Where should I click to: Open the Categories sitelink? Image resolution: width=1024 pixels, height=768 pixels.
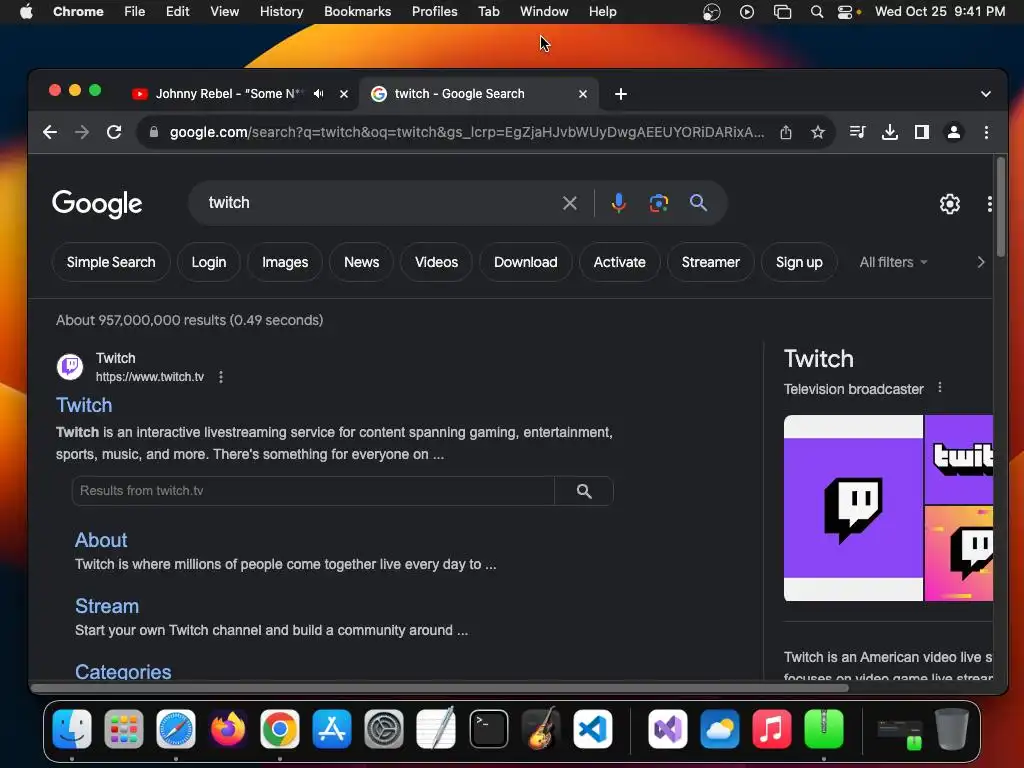click(123, 671)
